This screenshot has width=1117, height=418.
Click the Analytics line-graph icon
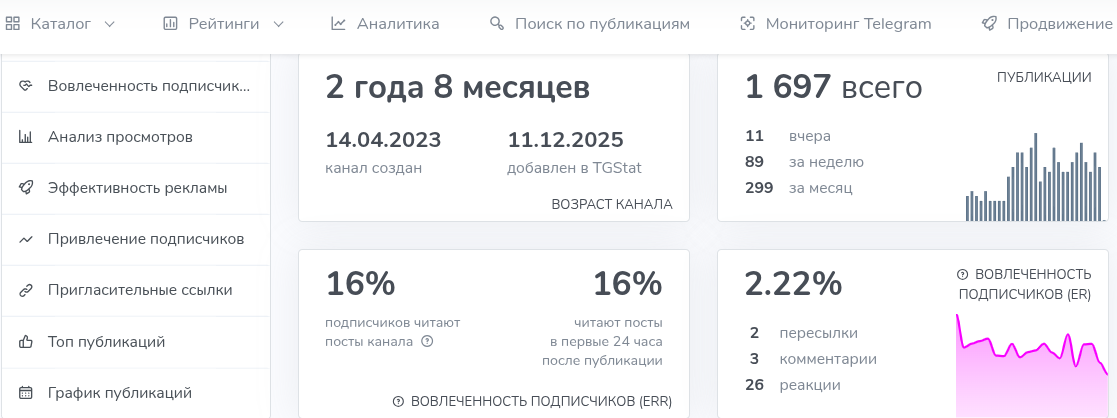(x=339, y=24)
